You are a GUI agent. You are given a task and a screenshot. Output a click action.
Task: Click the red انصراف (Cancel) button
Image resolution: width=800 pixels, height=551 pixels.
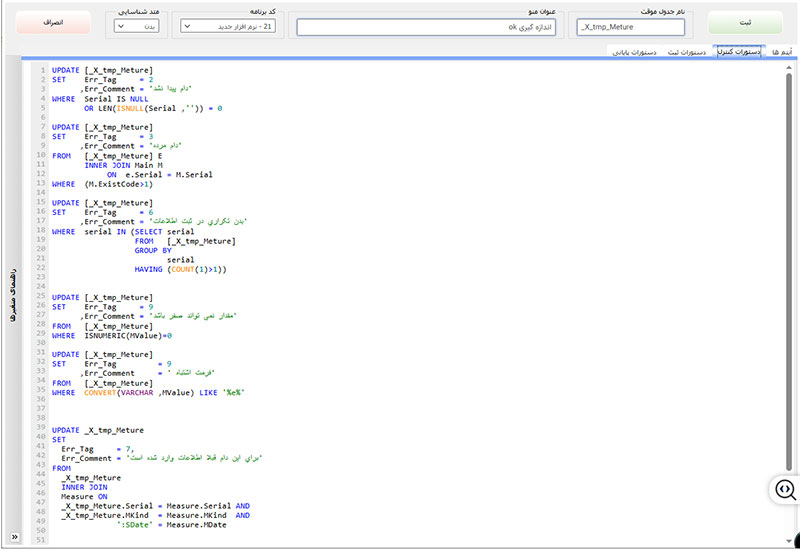[53, 23]
